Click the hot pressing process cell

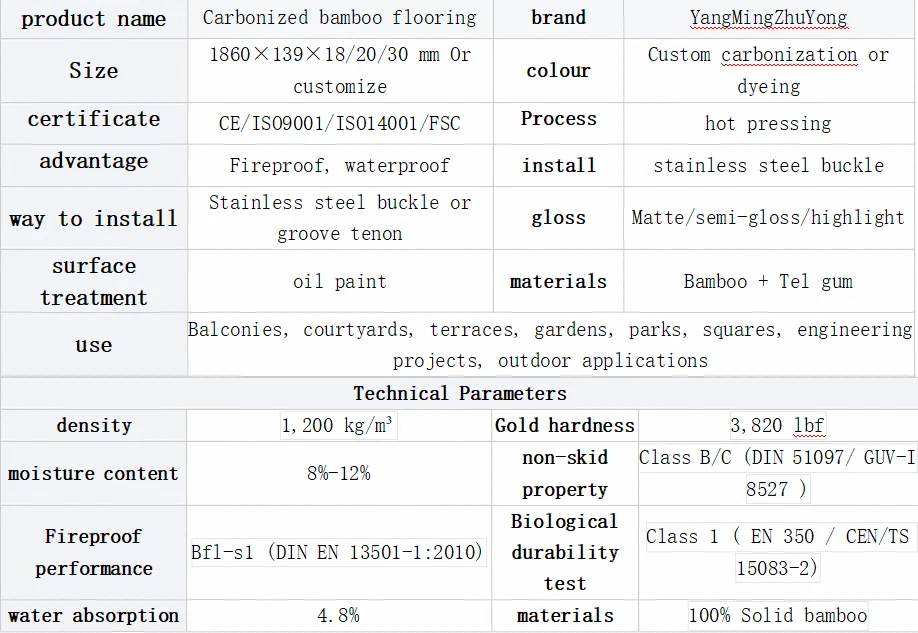click(769, 124)
